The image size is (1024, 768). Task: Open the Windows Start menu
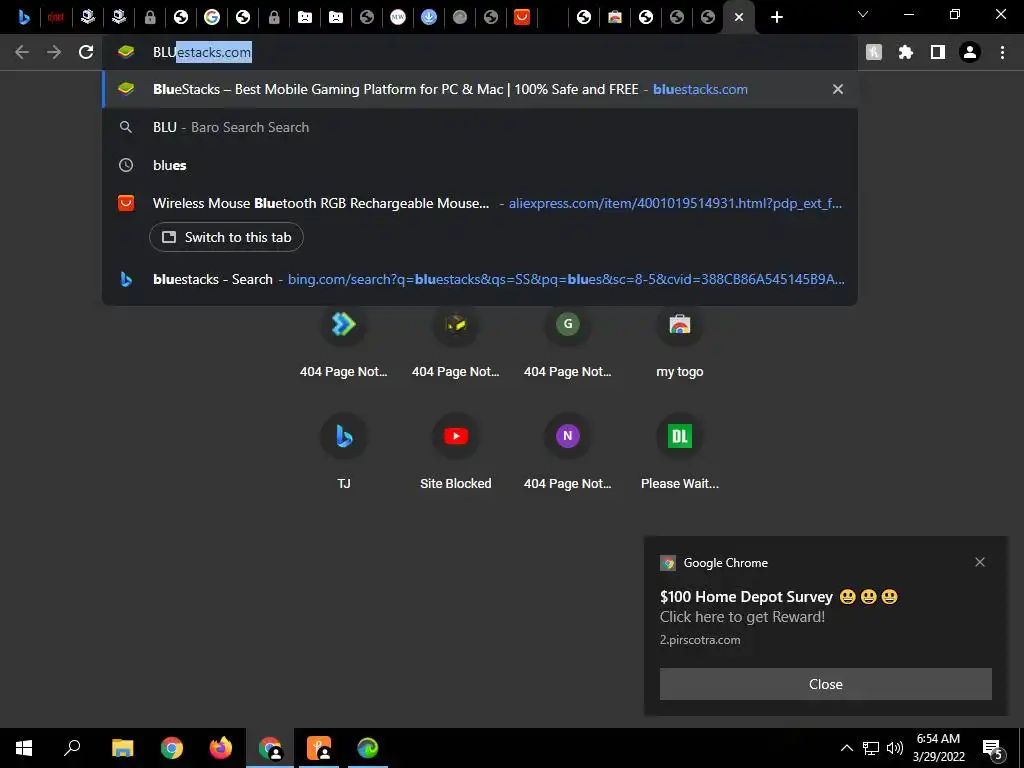click(24, 748)
